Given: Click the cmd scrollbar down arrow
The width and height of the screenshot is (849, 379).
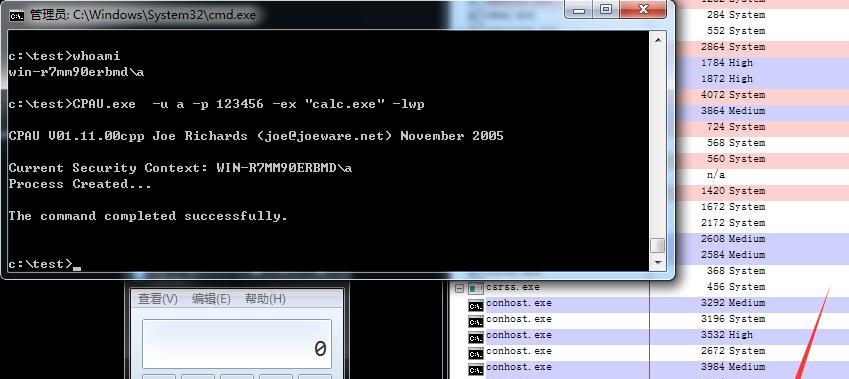Looking at the screenshot, I should [658, 263].
